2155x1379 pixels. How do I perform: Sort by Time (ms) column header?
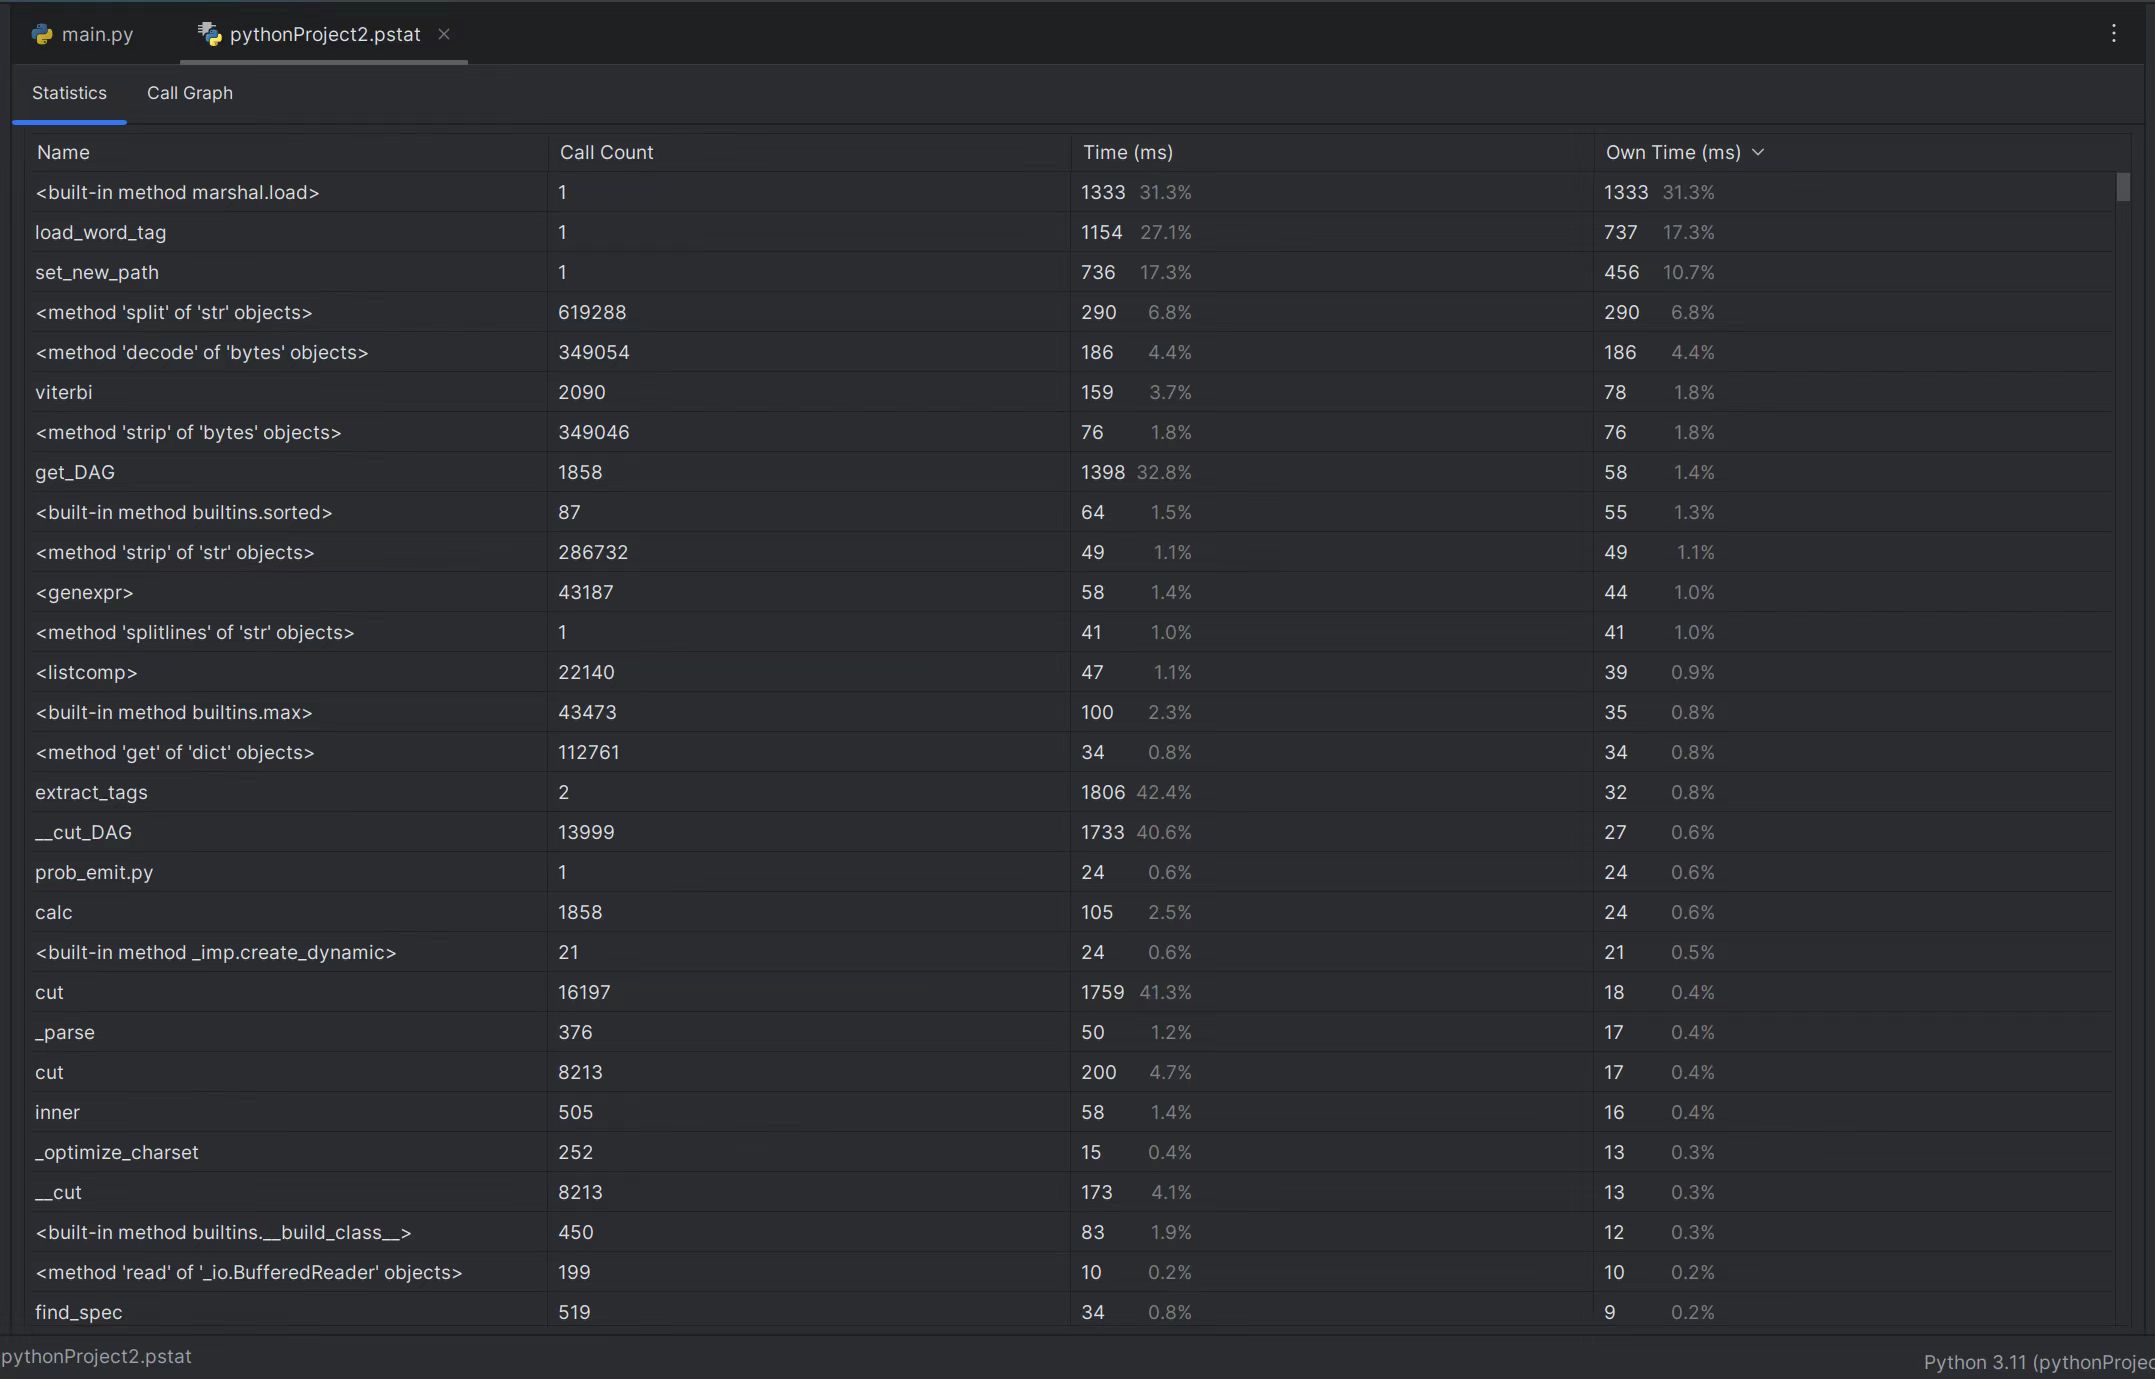coord(1128,152)
